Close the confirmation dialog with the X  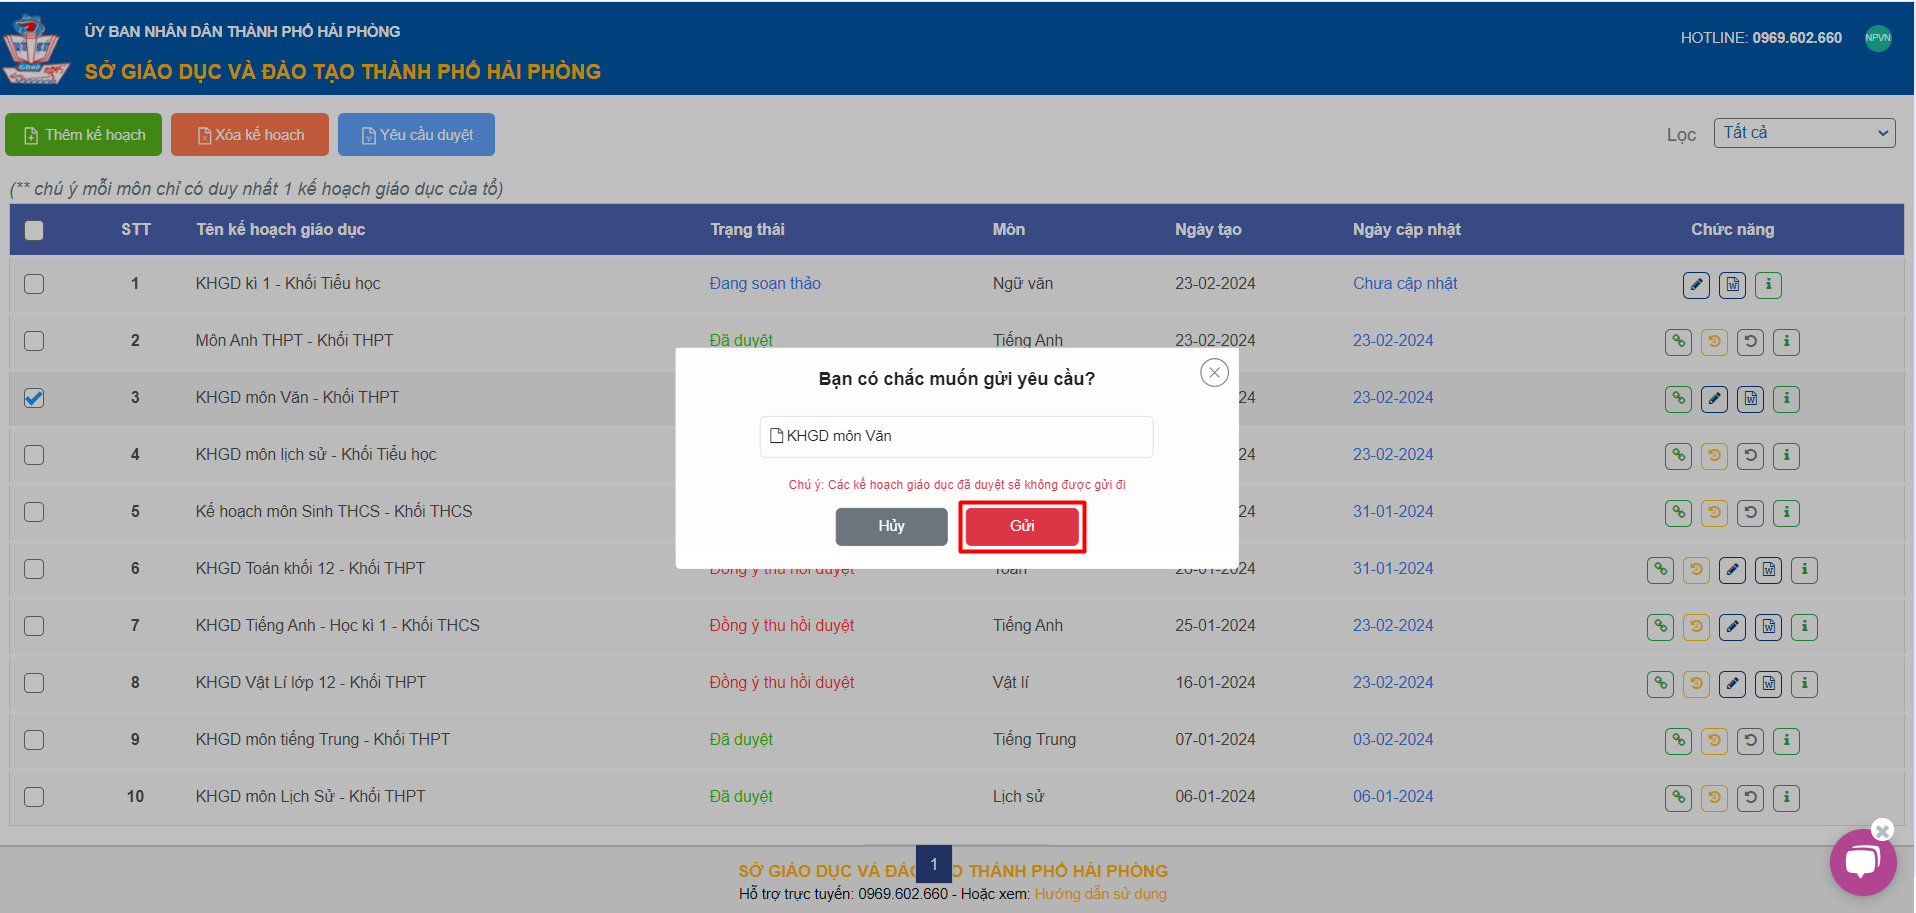pyautogui.click(x=1214, y=373)
